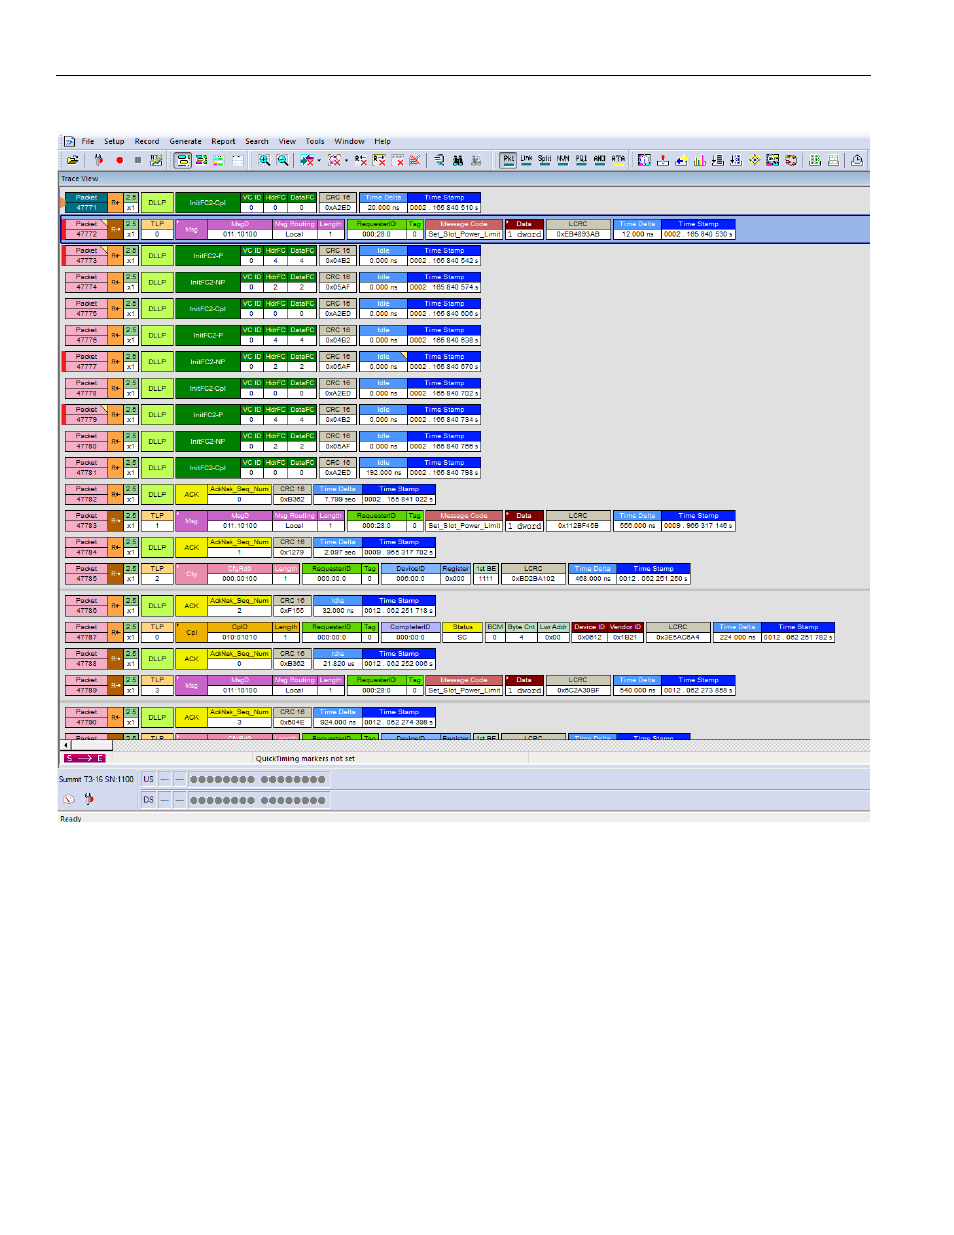Open a trace file with the folder icon
Viewport: 954px width, 1235px height.
tap(74, 160)
